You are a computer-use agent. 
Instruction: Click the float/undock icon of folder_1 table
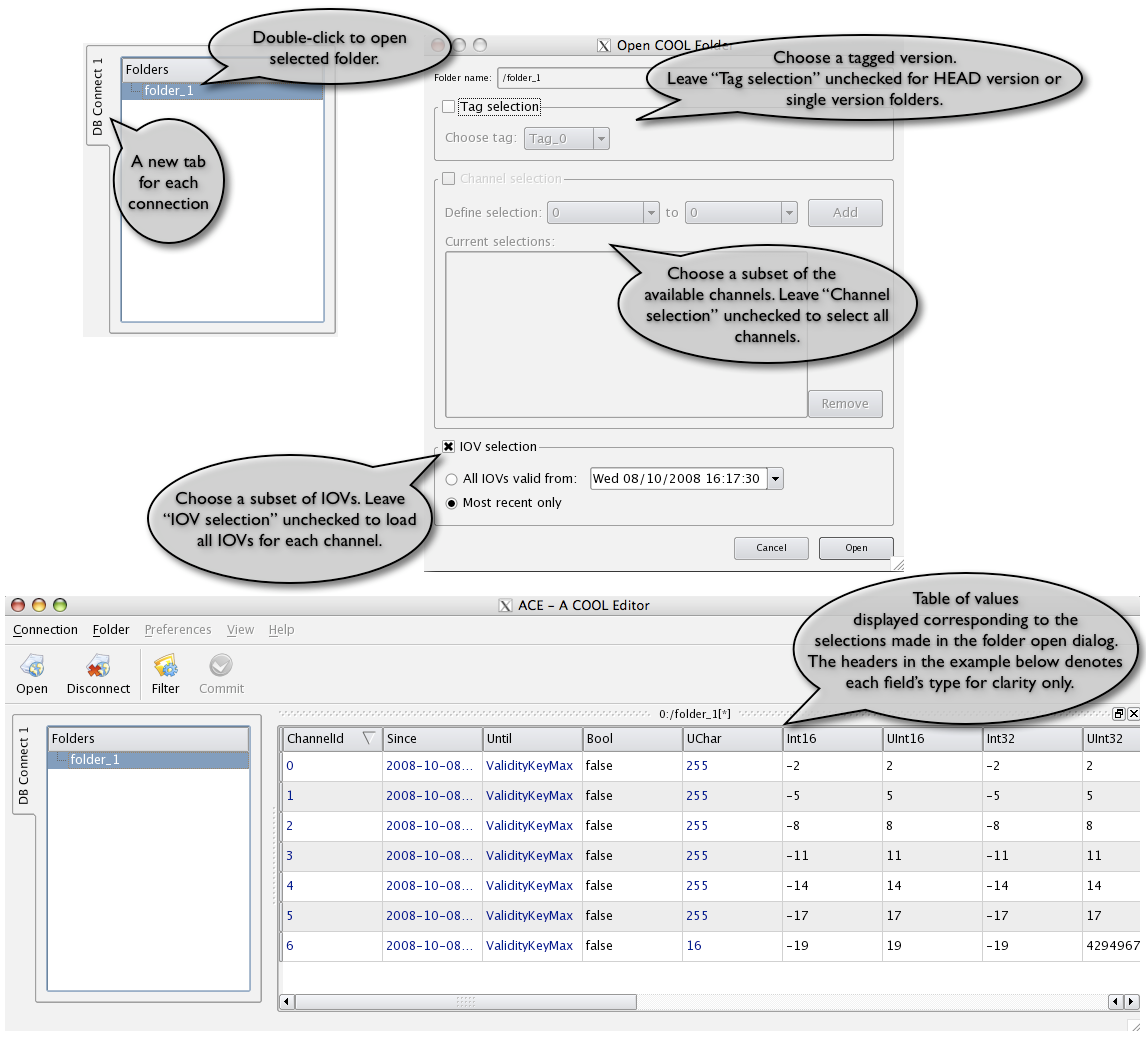[x=1119, y=713]
